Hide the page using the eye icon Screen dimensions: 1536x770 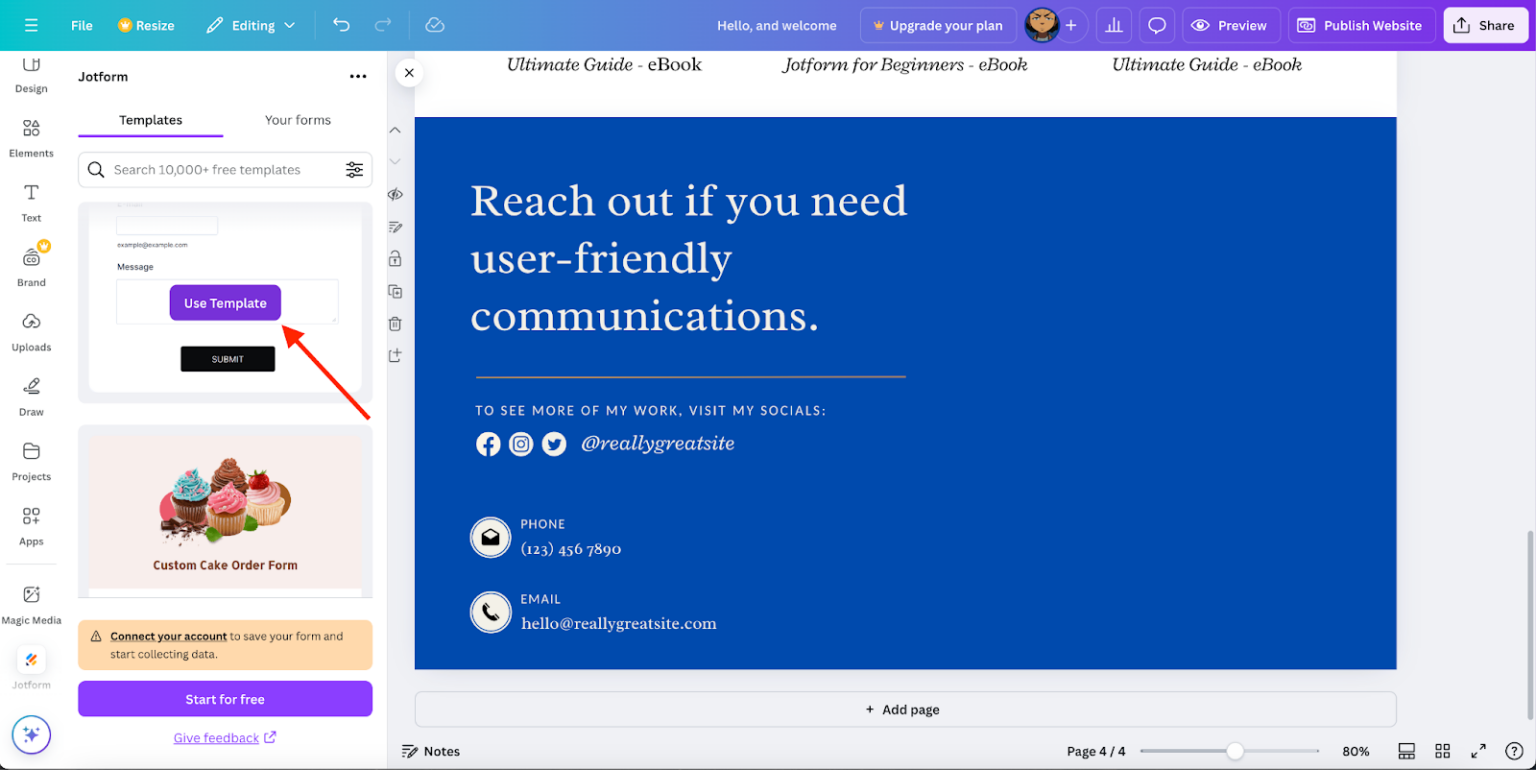click(395, 194)
